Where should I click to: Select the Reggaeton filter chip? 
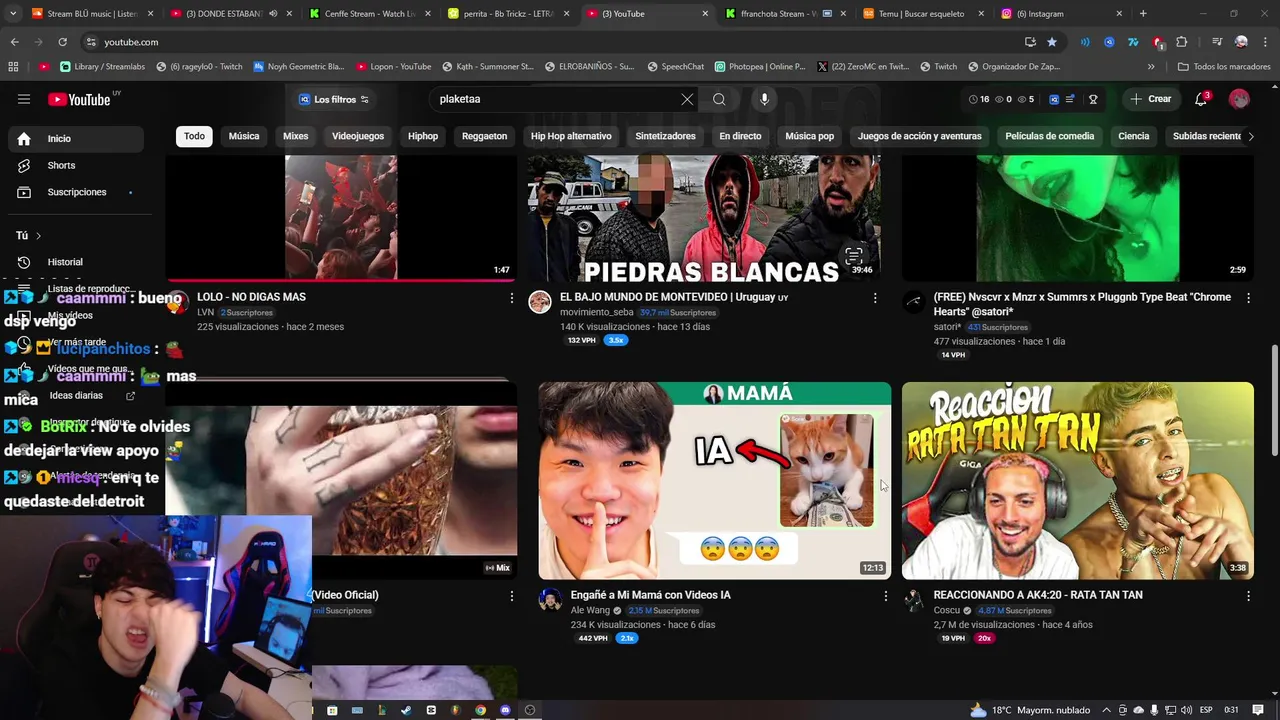tap(485, 136)
